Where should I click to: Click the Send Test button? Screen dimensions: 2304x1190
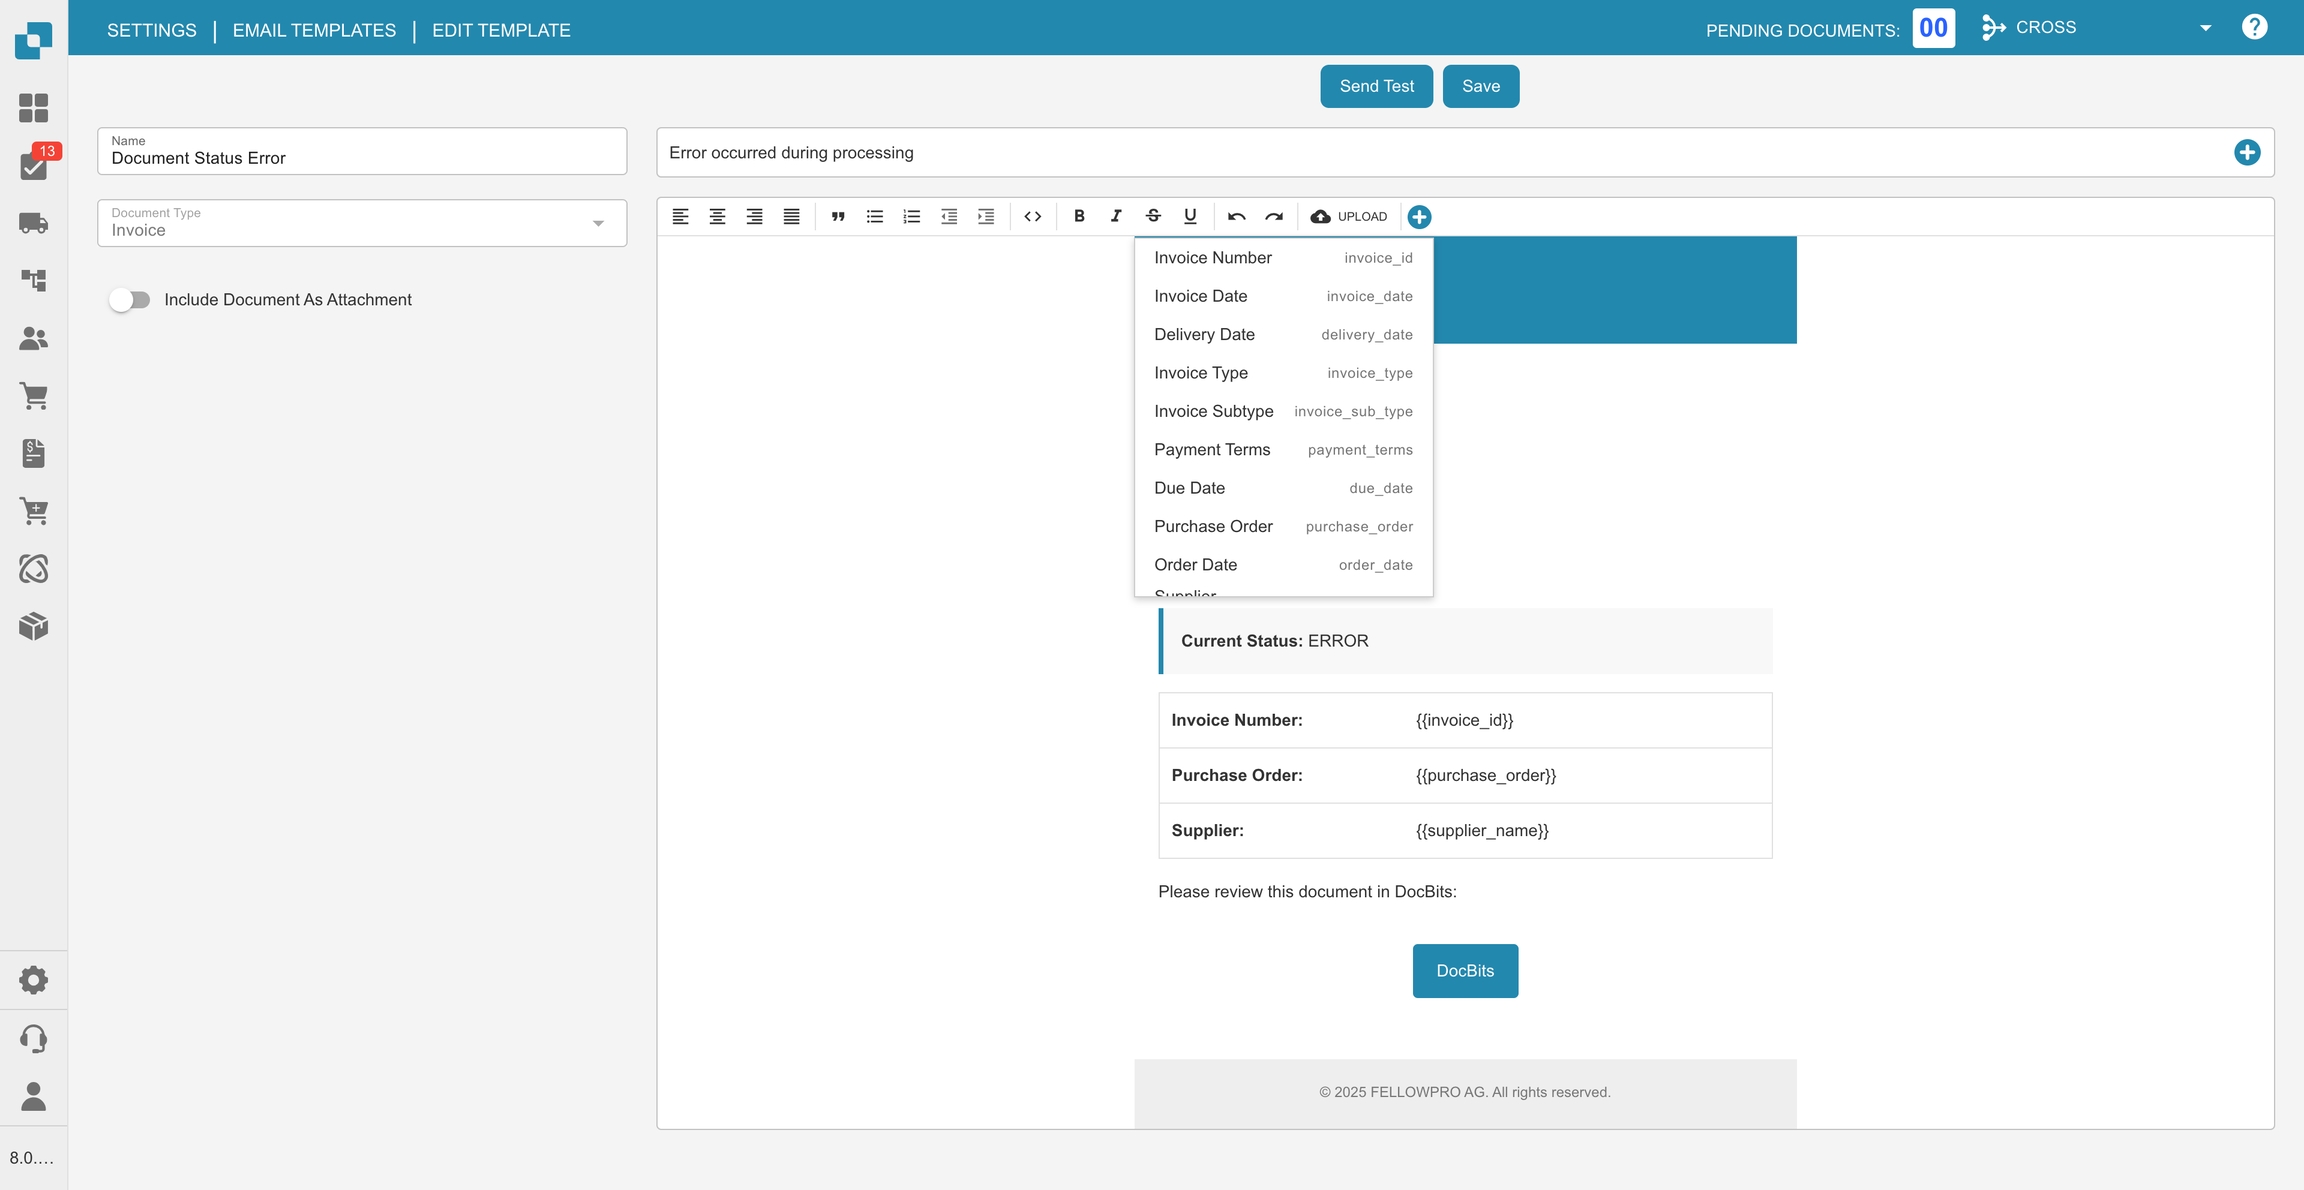(1376, 86)
